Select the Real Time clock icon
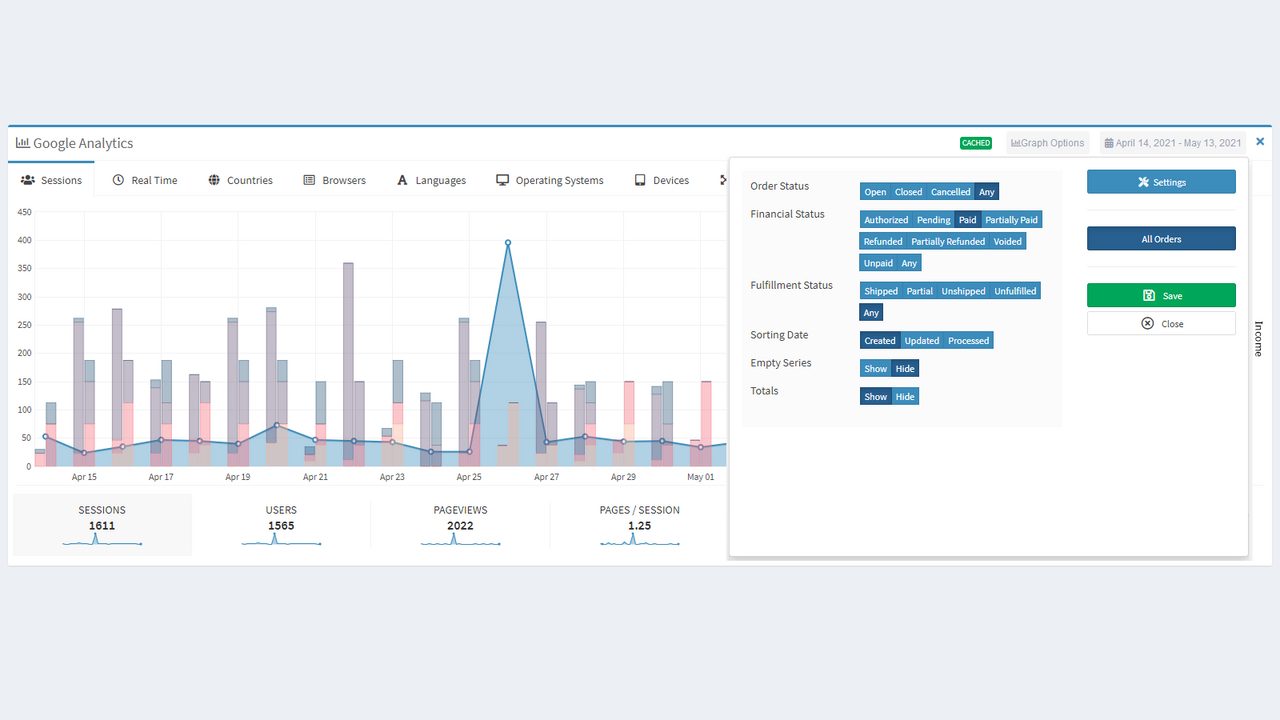Image resolution: width=1280 pixels, height=720 pixels. [119, 180]
